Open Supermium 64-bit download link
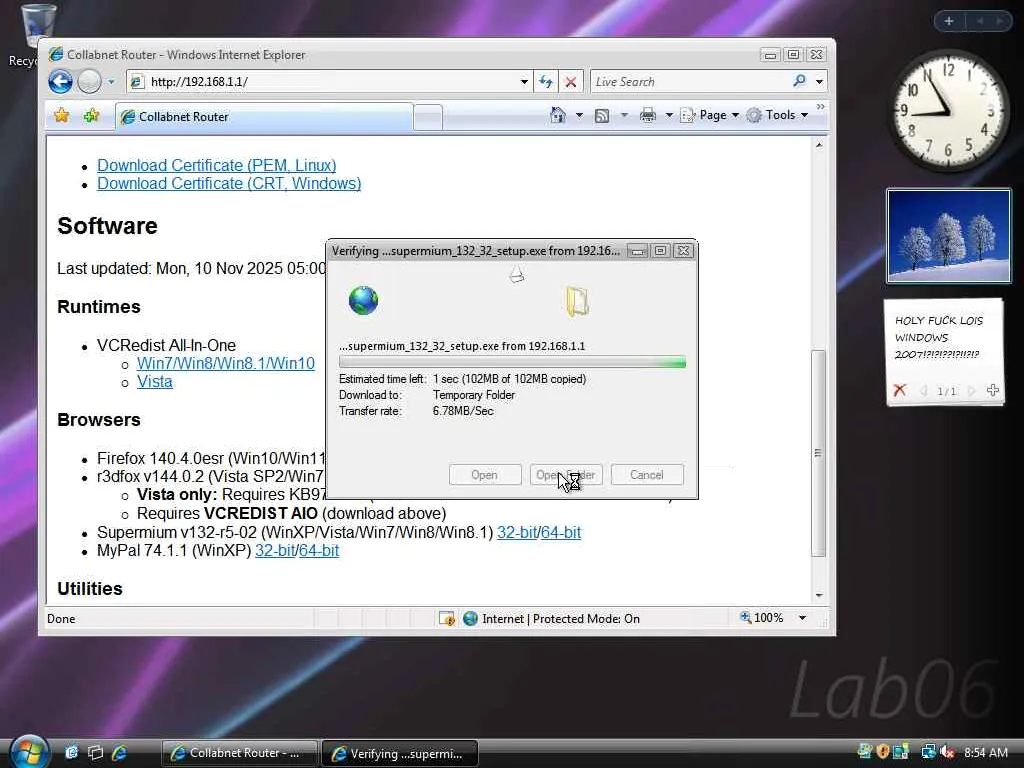The height and width of the screenshot is (768, 1024). [561, 532]
